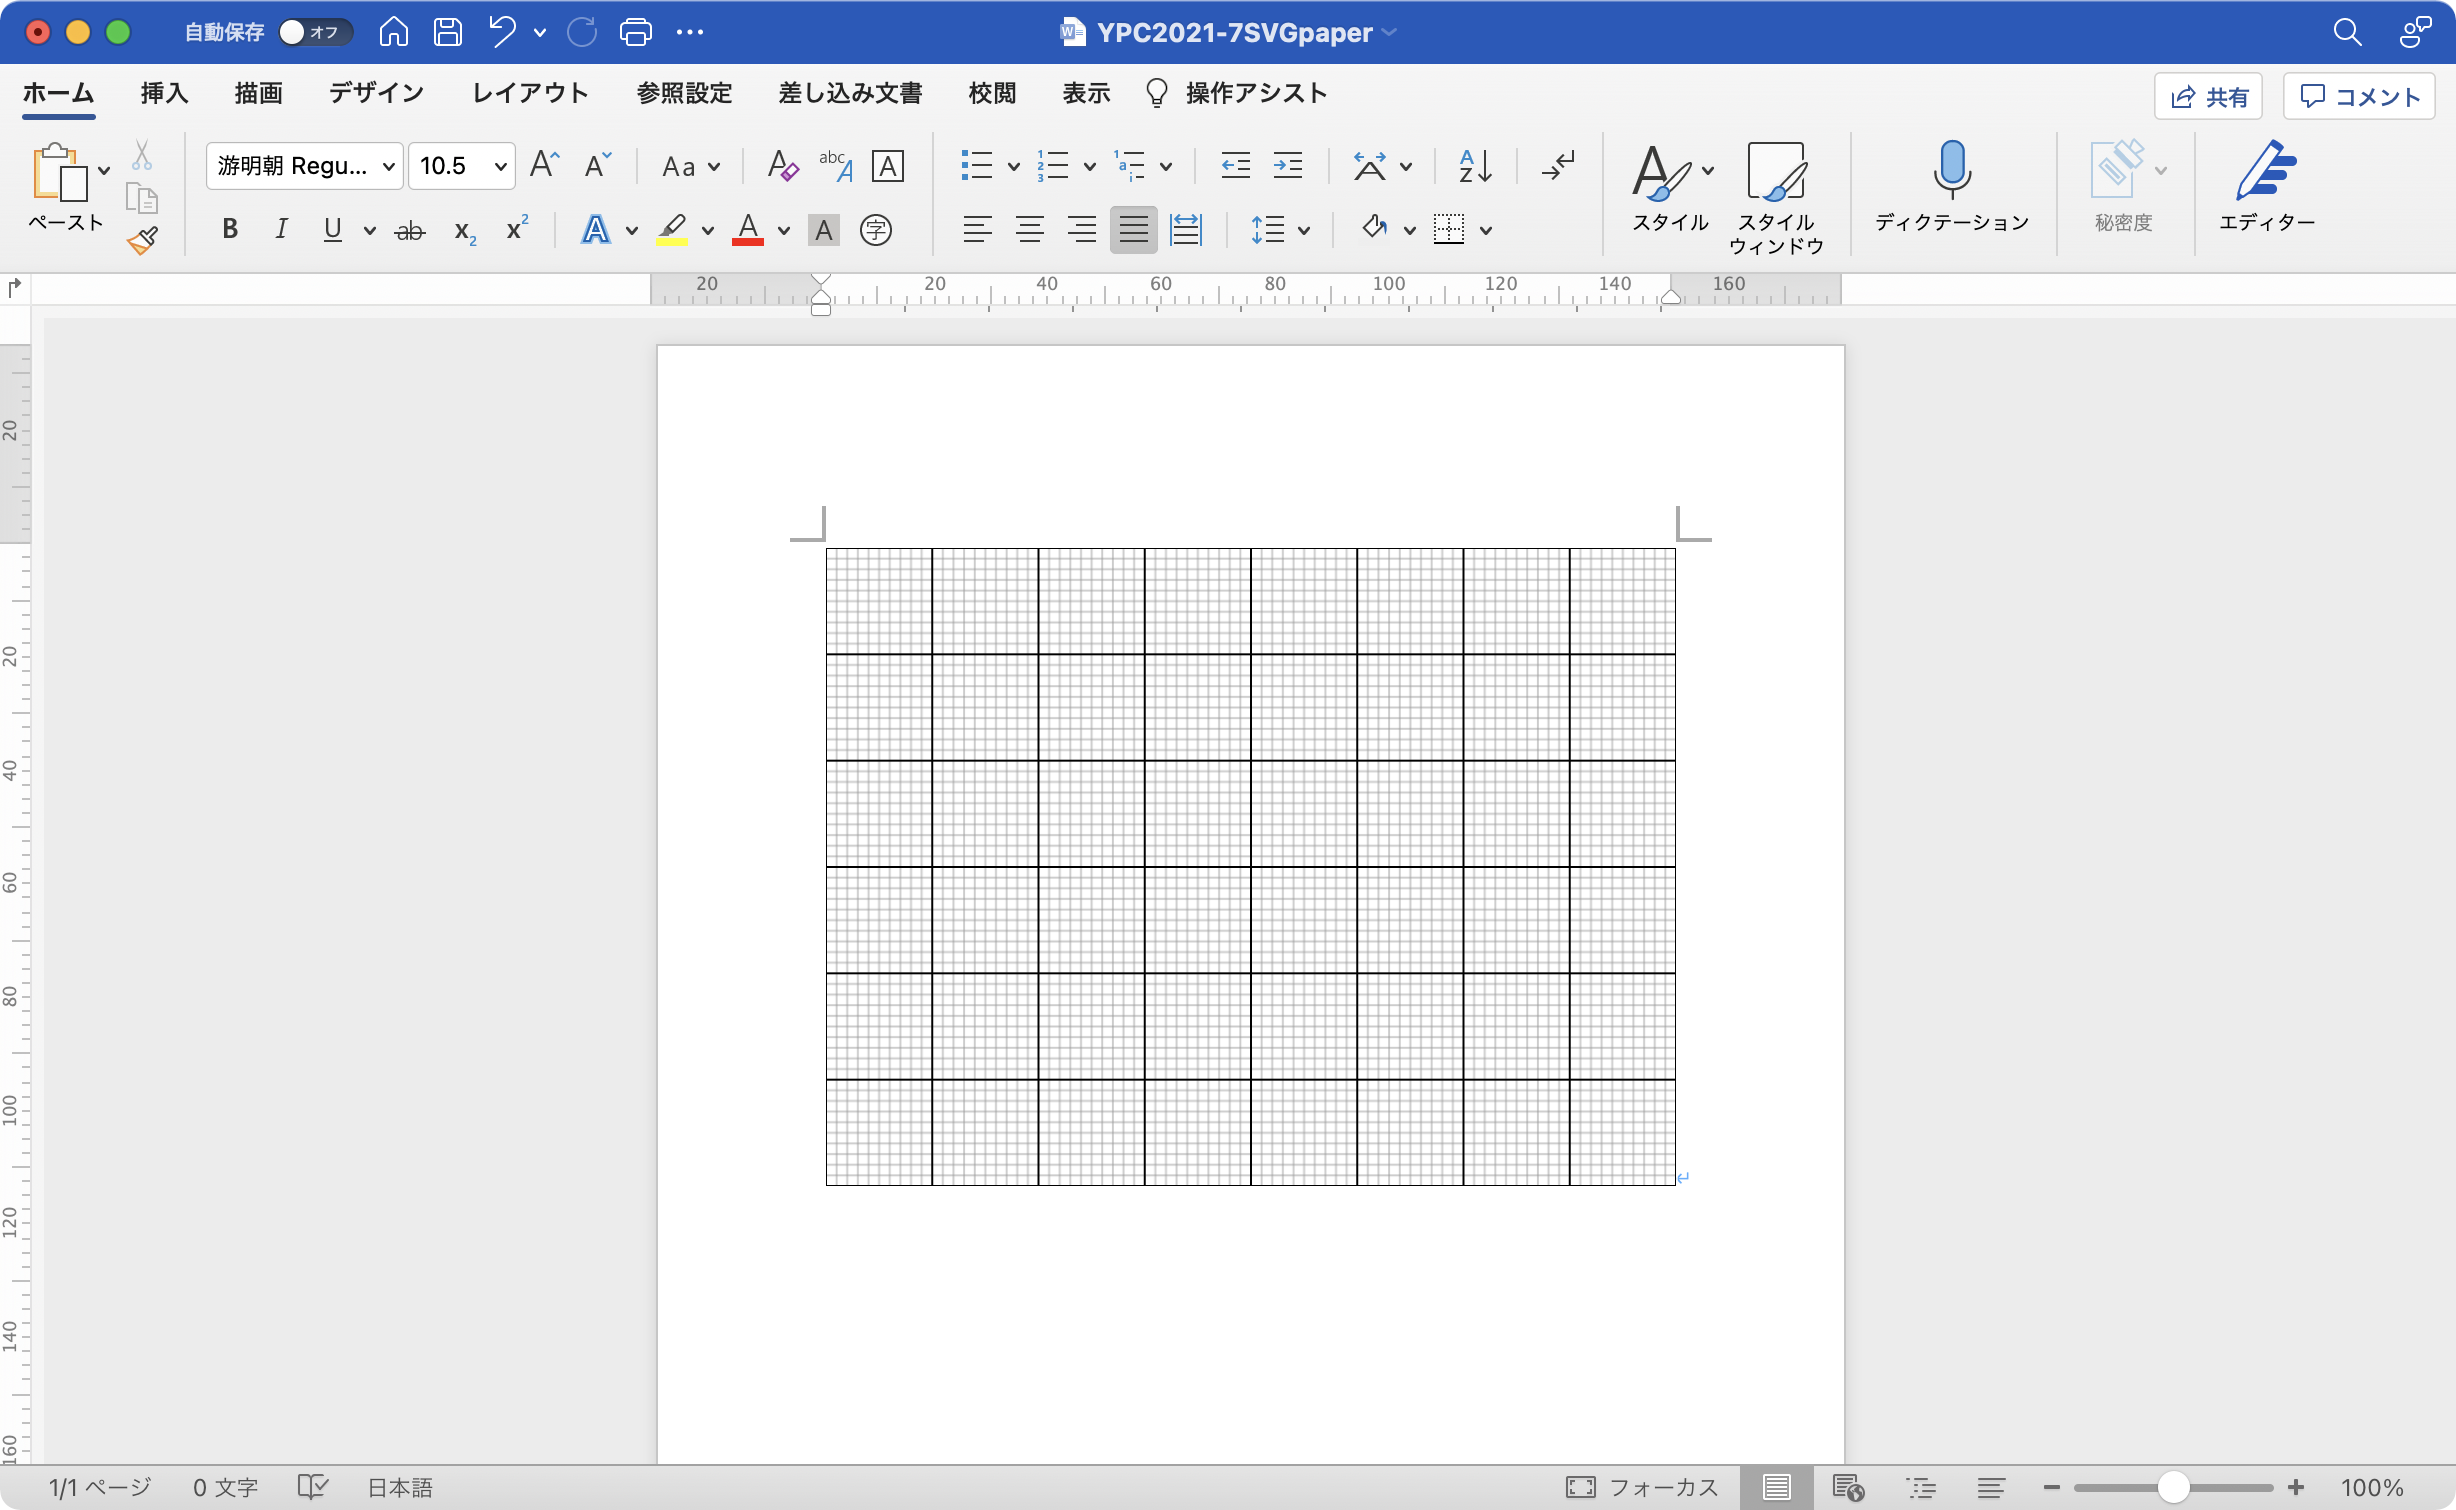Cut selection with scissors icon
2456x1510 pixels.
pyautogui.click(x=142, y=155)
